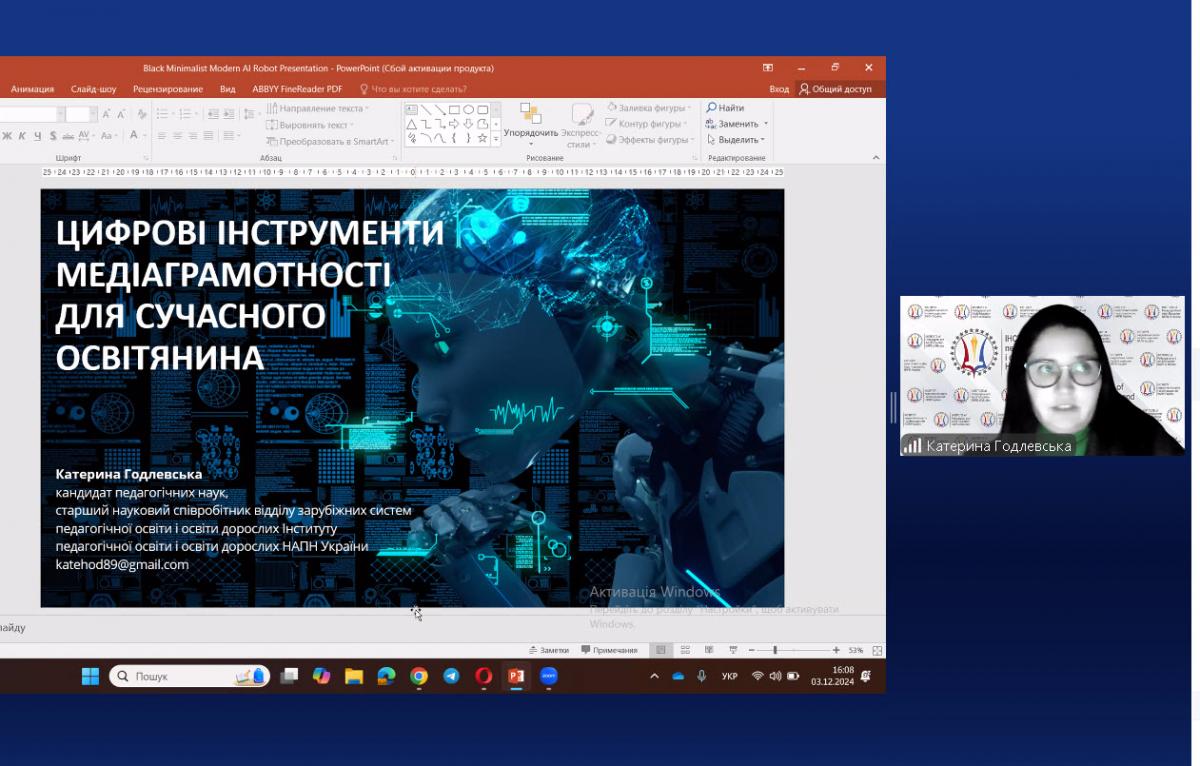Increase list indent level

[x=228, y=114]
